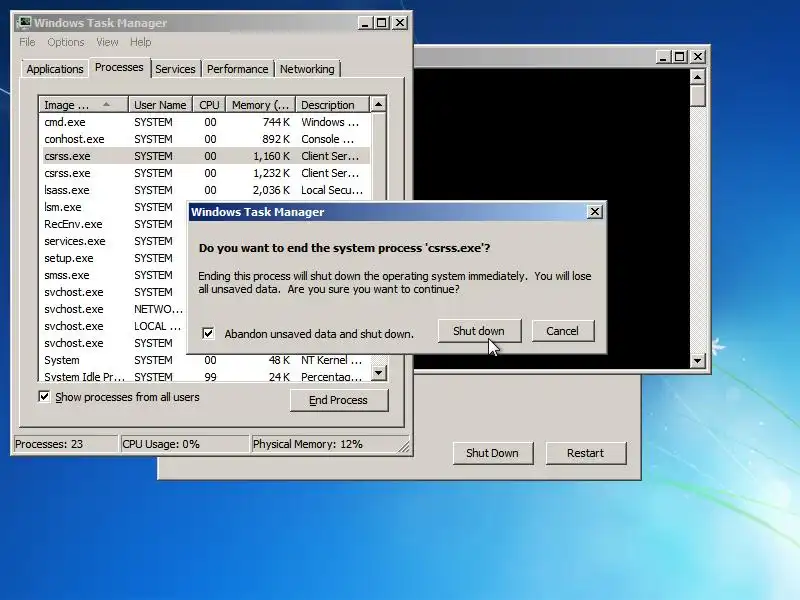Maximize the black console window

(x=680, y=57)
